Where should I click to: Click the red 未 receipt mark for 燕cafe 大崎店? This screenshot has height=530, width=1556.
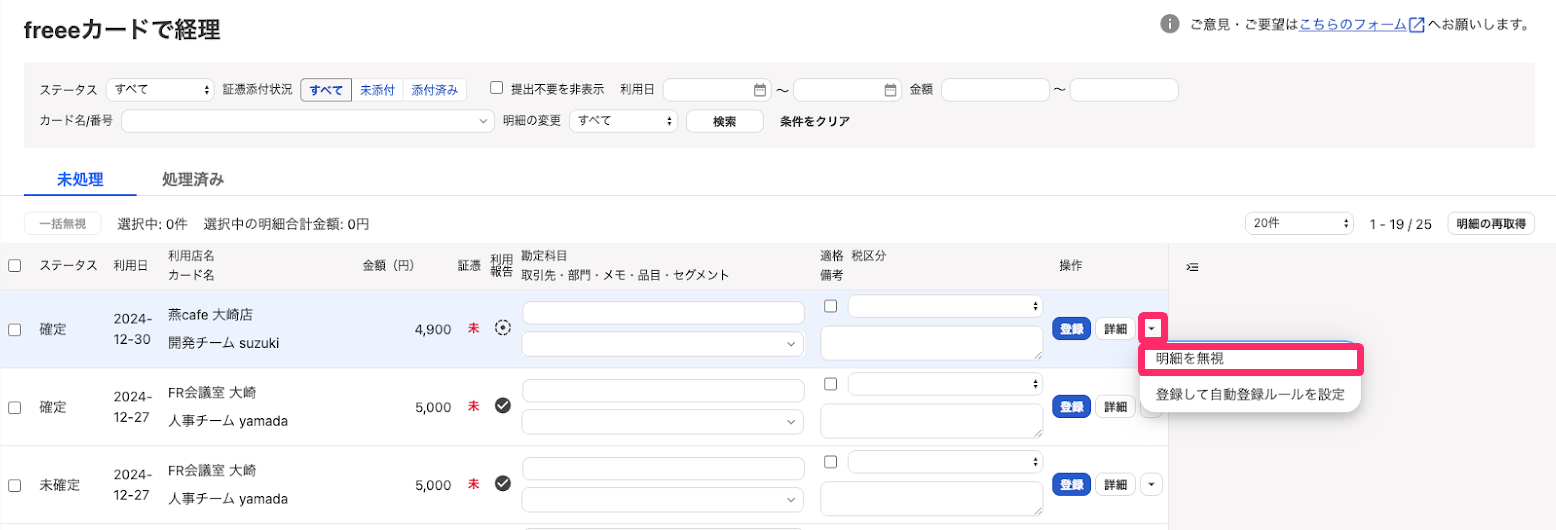473,329
